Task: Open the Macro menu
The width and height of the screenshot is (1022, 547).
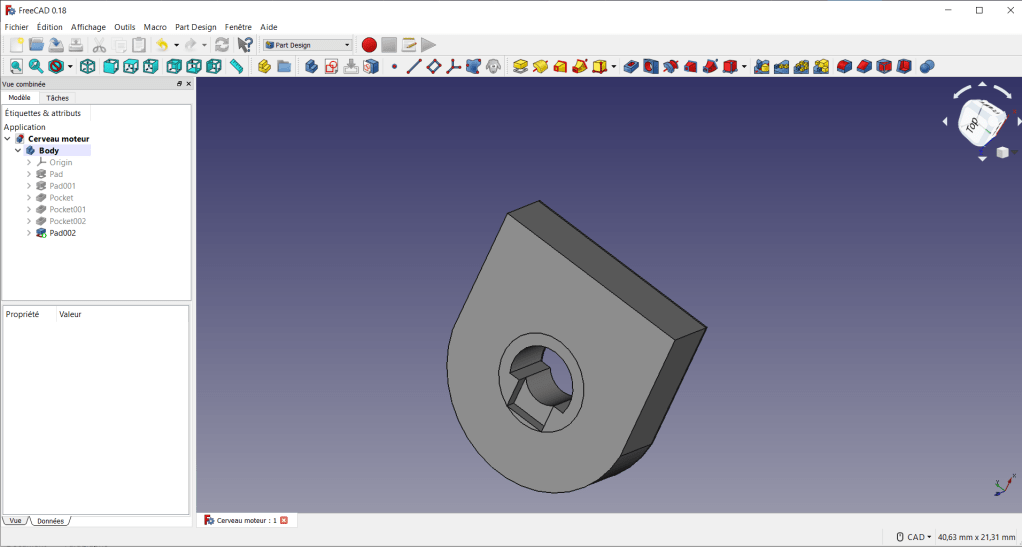Action: pyautogui.click(x=155, y=27)
